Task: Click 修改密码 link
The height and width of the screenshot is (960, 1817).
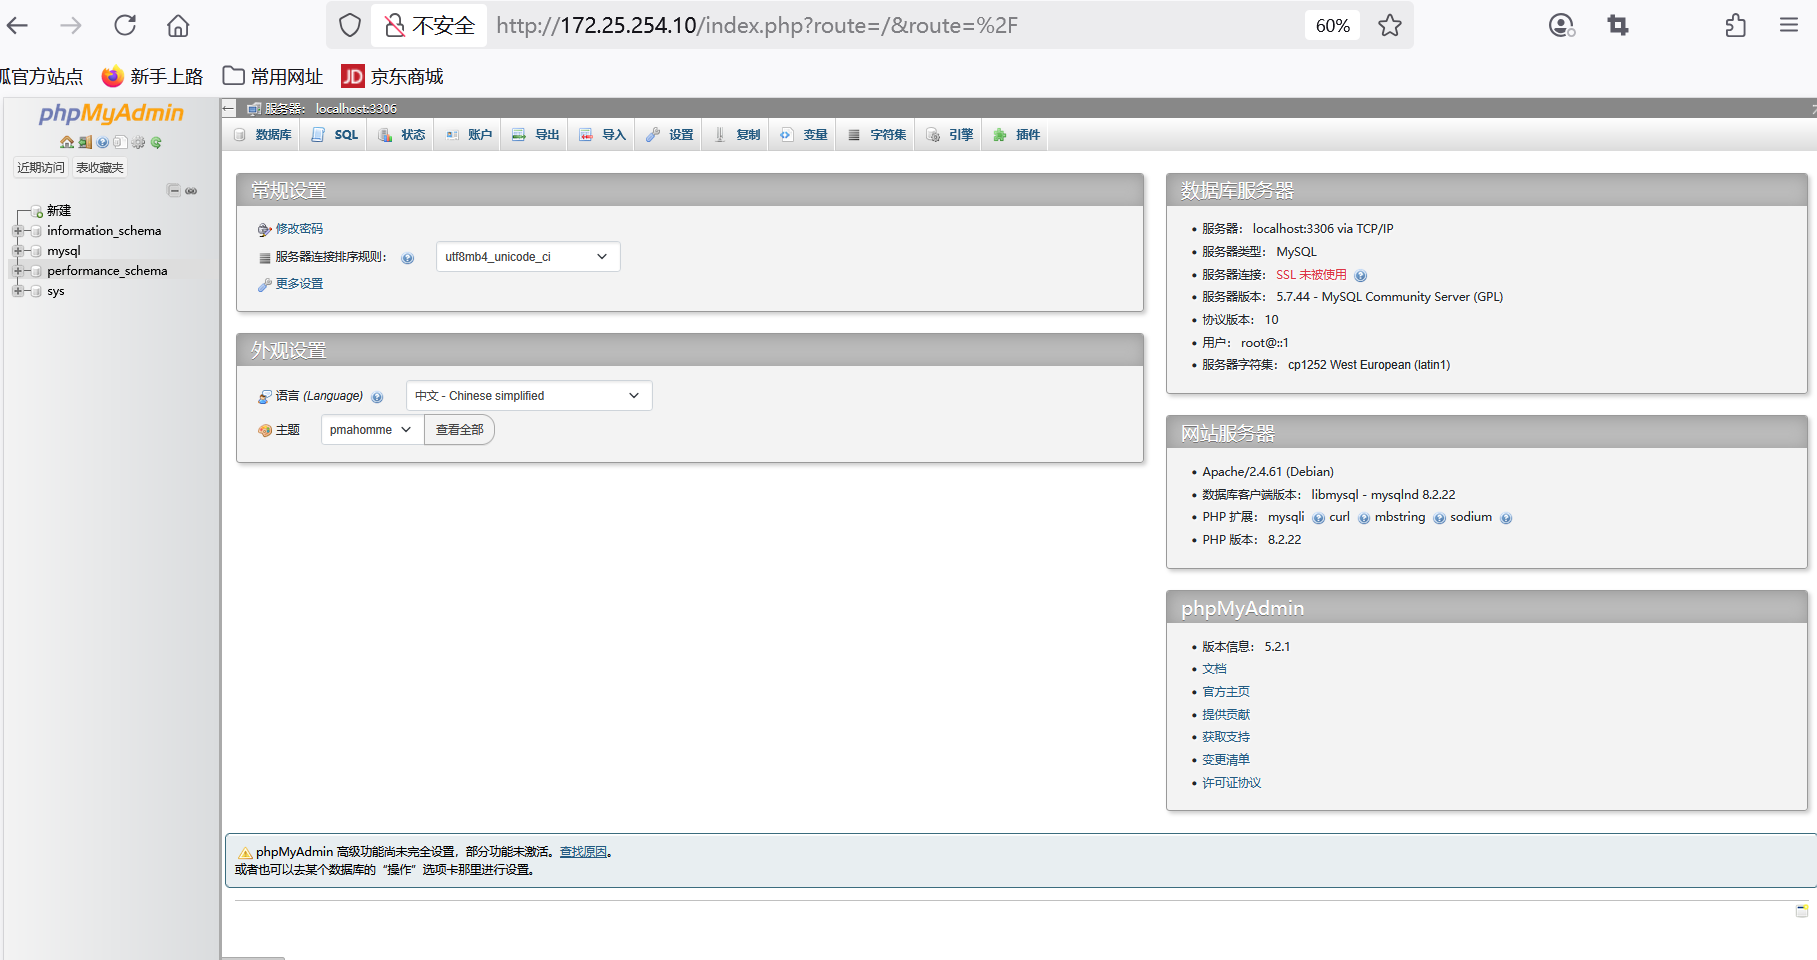Action: coord(299,229)
